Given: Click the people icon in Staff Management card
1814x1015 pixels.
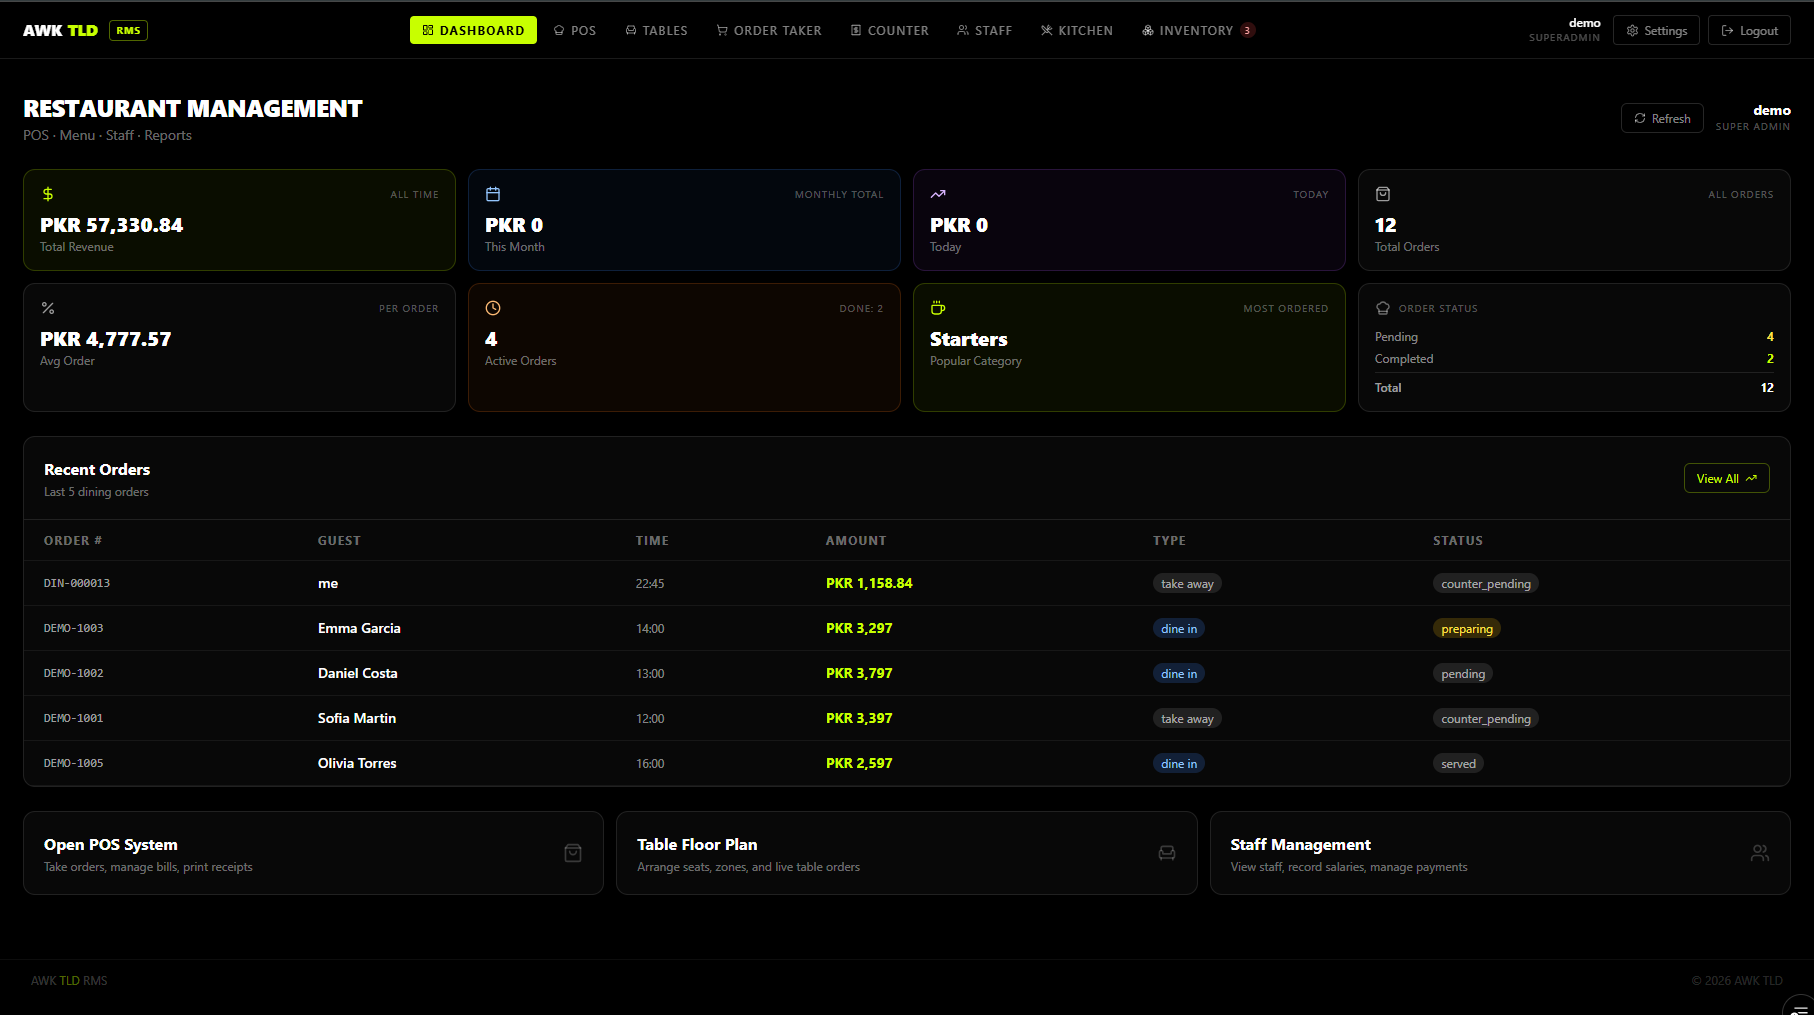Looking at the screenshot, I should 1760,853.
